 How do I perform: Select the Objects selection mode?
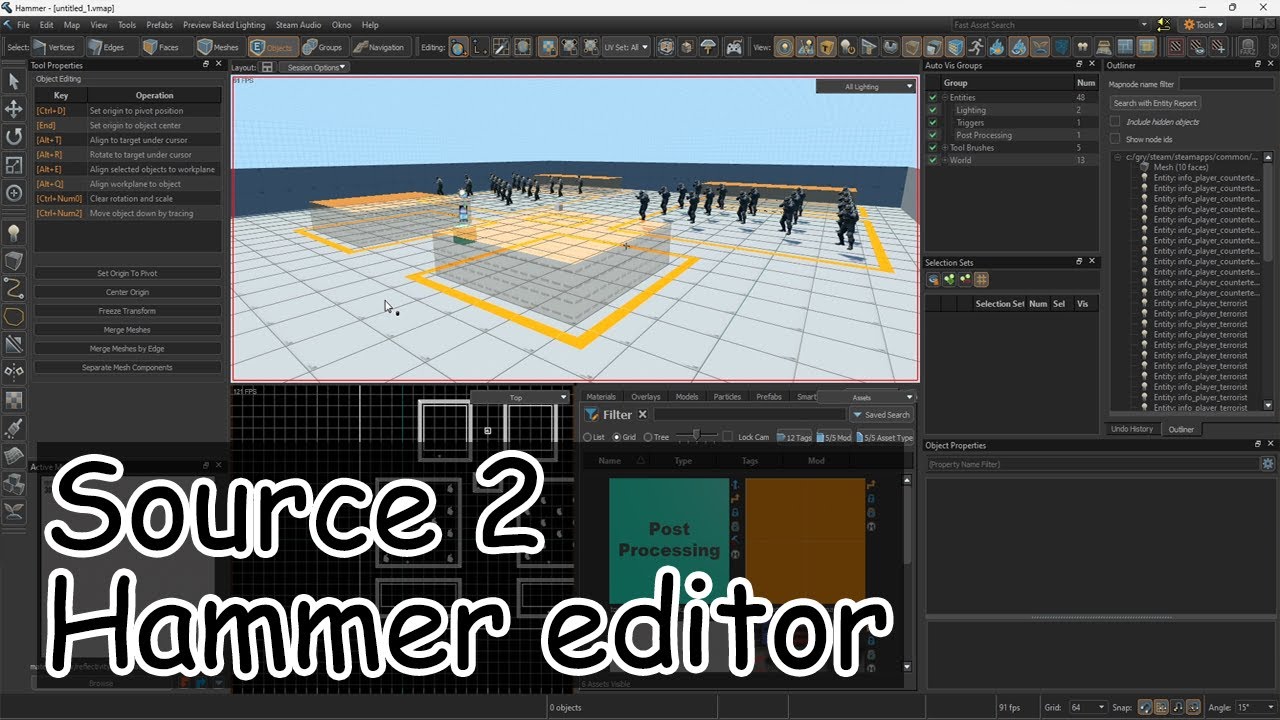click(271, 47)
